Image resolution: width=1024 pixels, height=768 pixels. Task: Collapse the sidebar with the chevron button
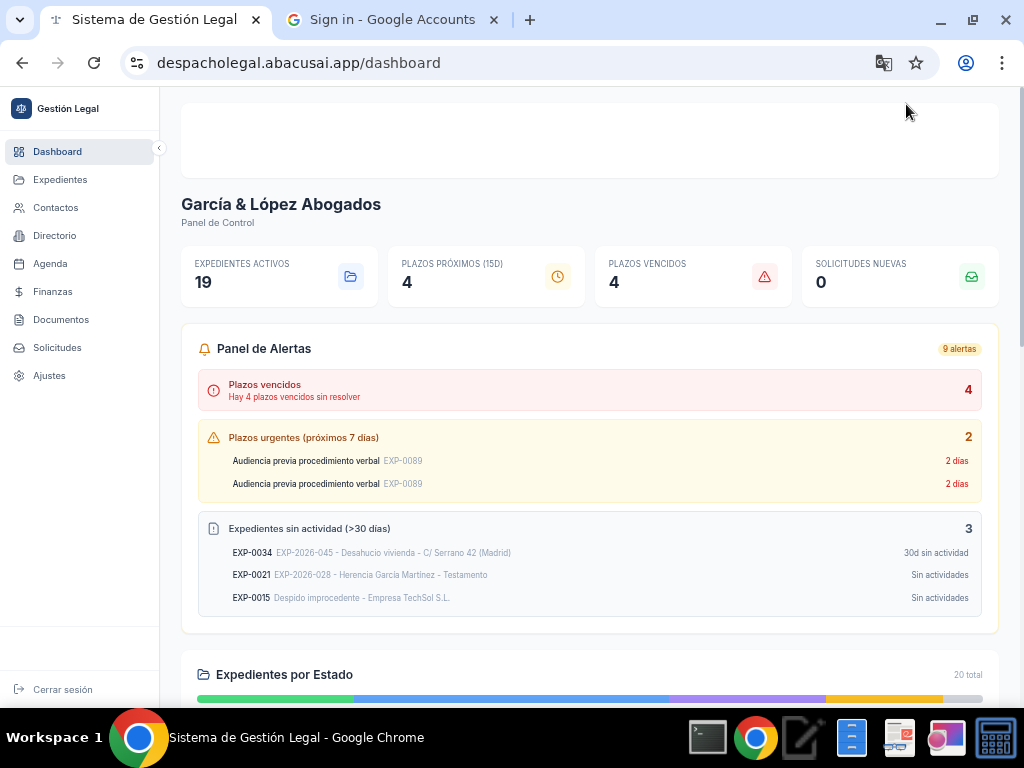[158, 148]
